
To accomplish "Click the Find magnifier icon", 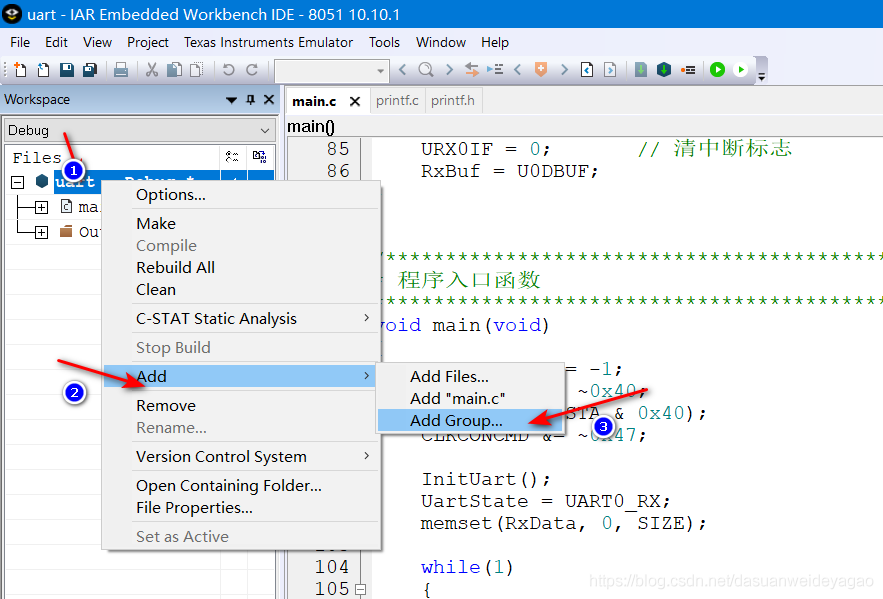I will point(426,70).
